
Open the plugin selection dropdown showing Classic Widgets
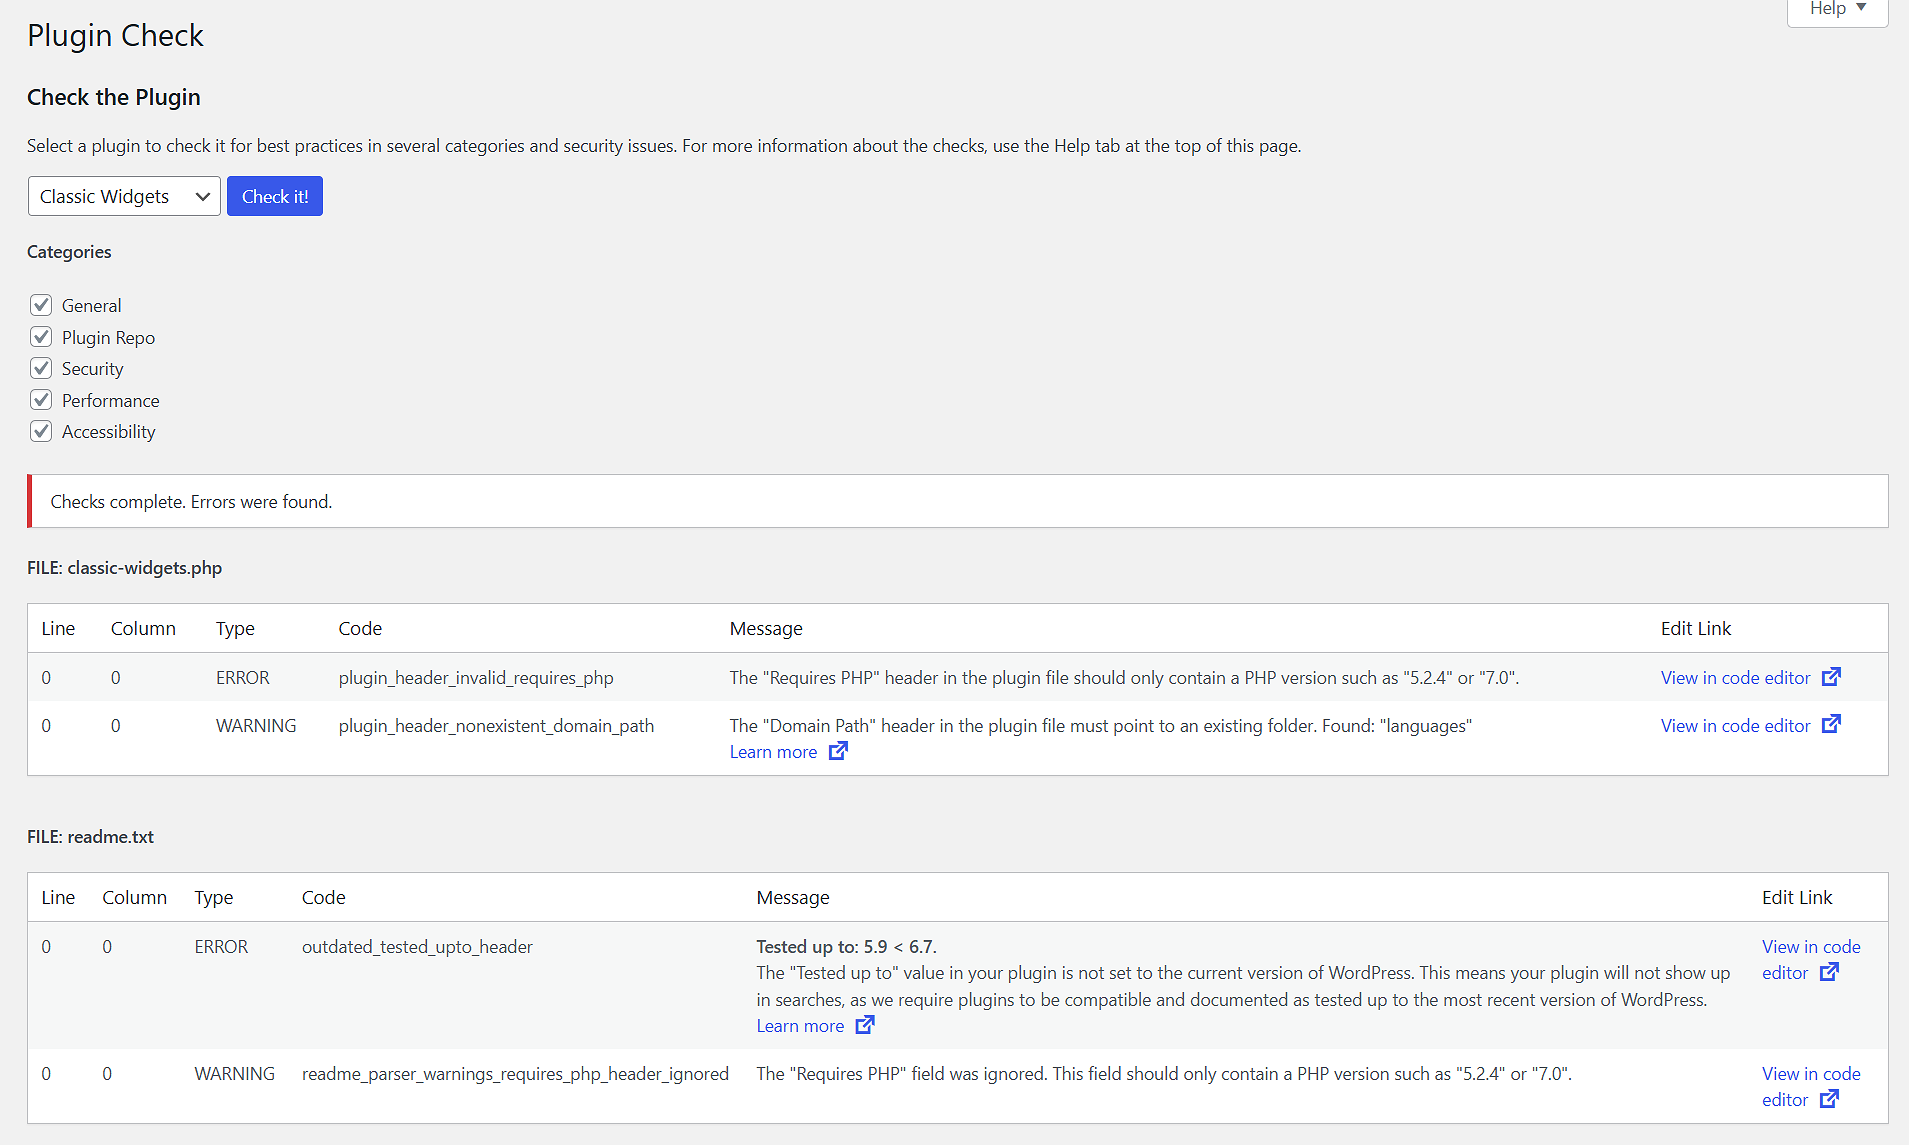coord(124,195)
